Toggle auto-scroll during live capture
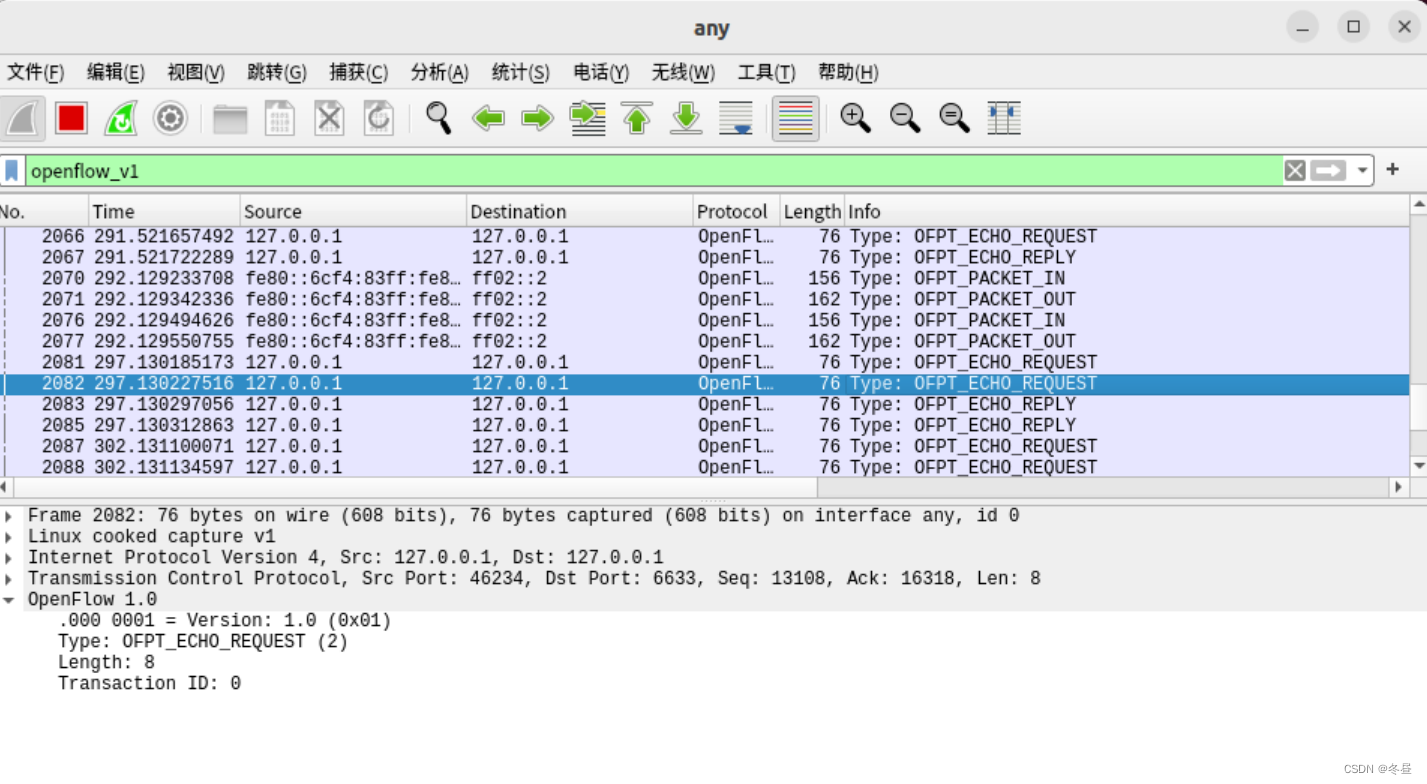The image size is (1427, 784). click(x=736, y=118)
